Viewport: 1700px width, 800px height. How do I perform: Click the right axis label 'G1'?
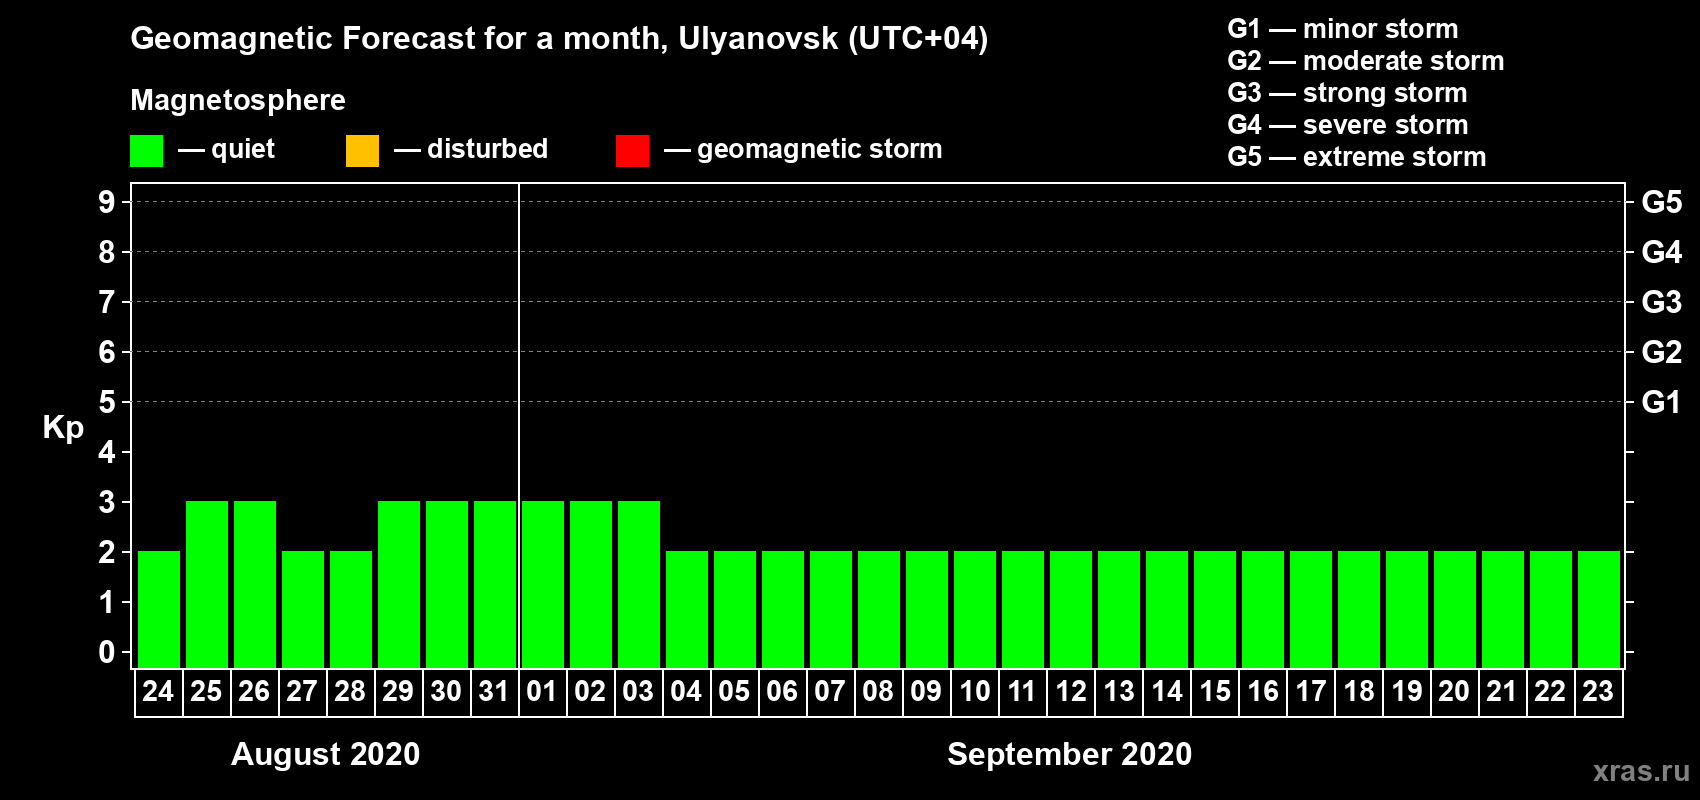(1661, 402)
